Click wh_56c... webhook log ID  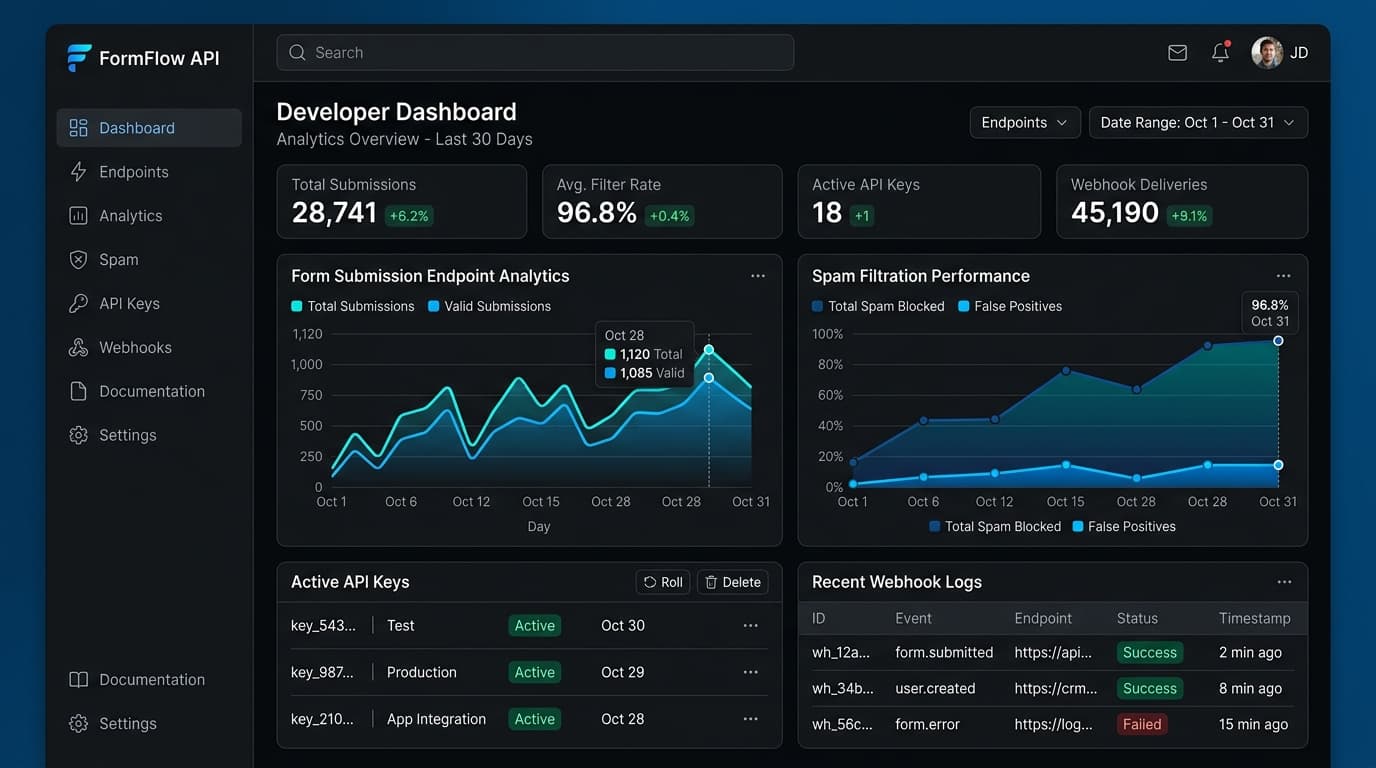841,725
